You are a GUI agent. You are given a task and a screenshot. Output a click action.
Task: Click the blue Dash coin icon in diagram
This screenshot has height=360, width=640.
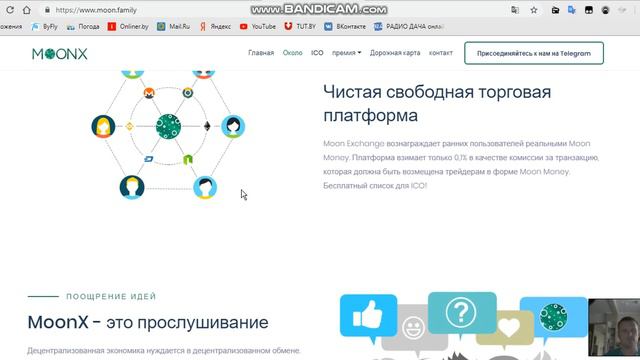coord(149,159)
